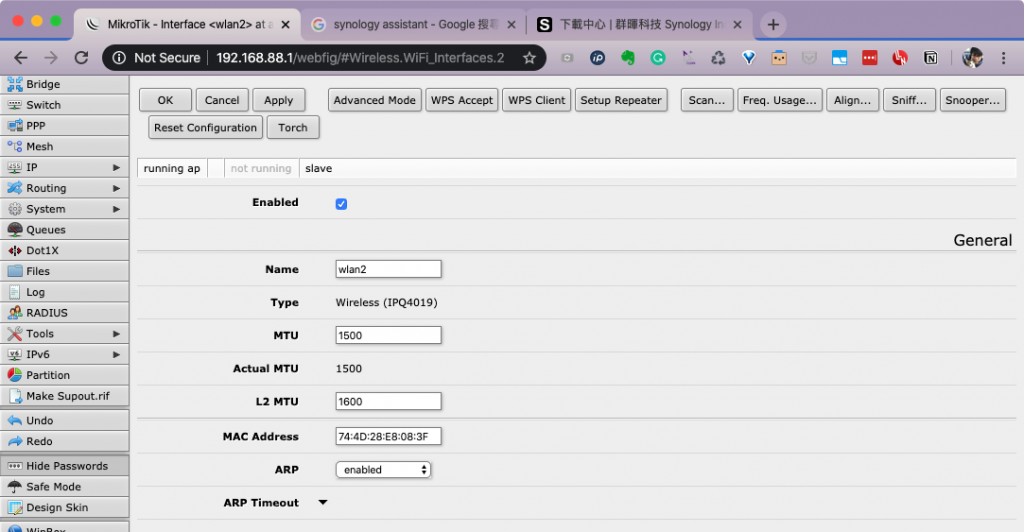Click the Partition pie icon
This screenshot has height=532, width=1024.
pos(14,375)
